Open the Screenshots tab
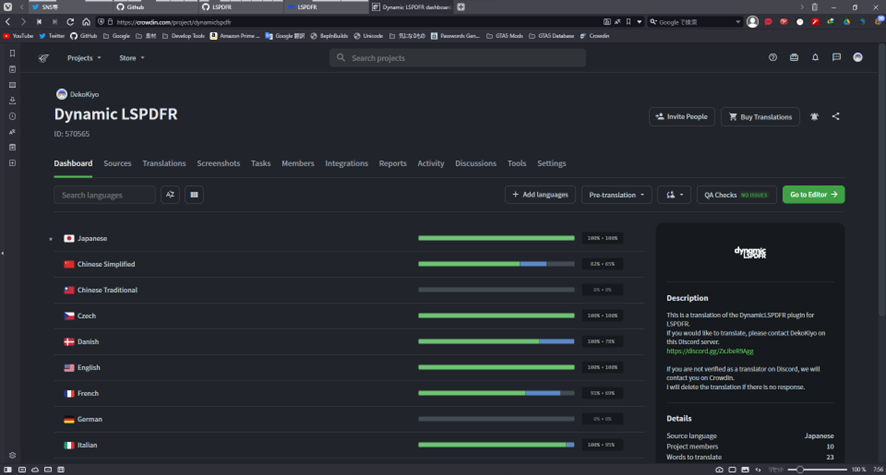The width and height of the screenshot is (886, 475). point(218,163)
